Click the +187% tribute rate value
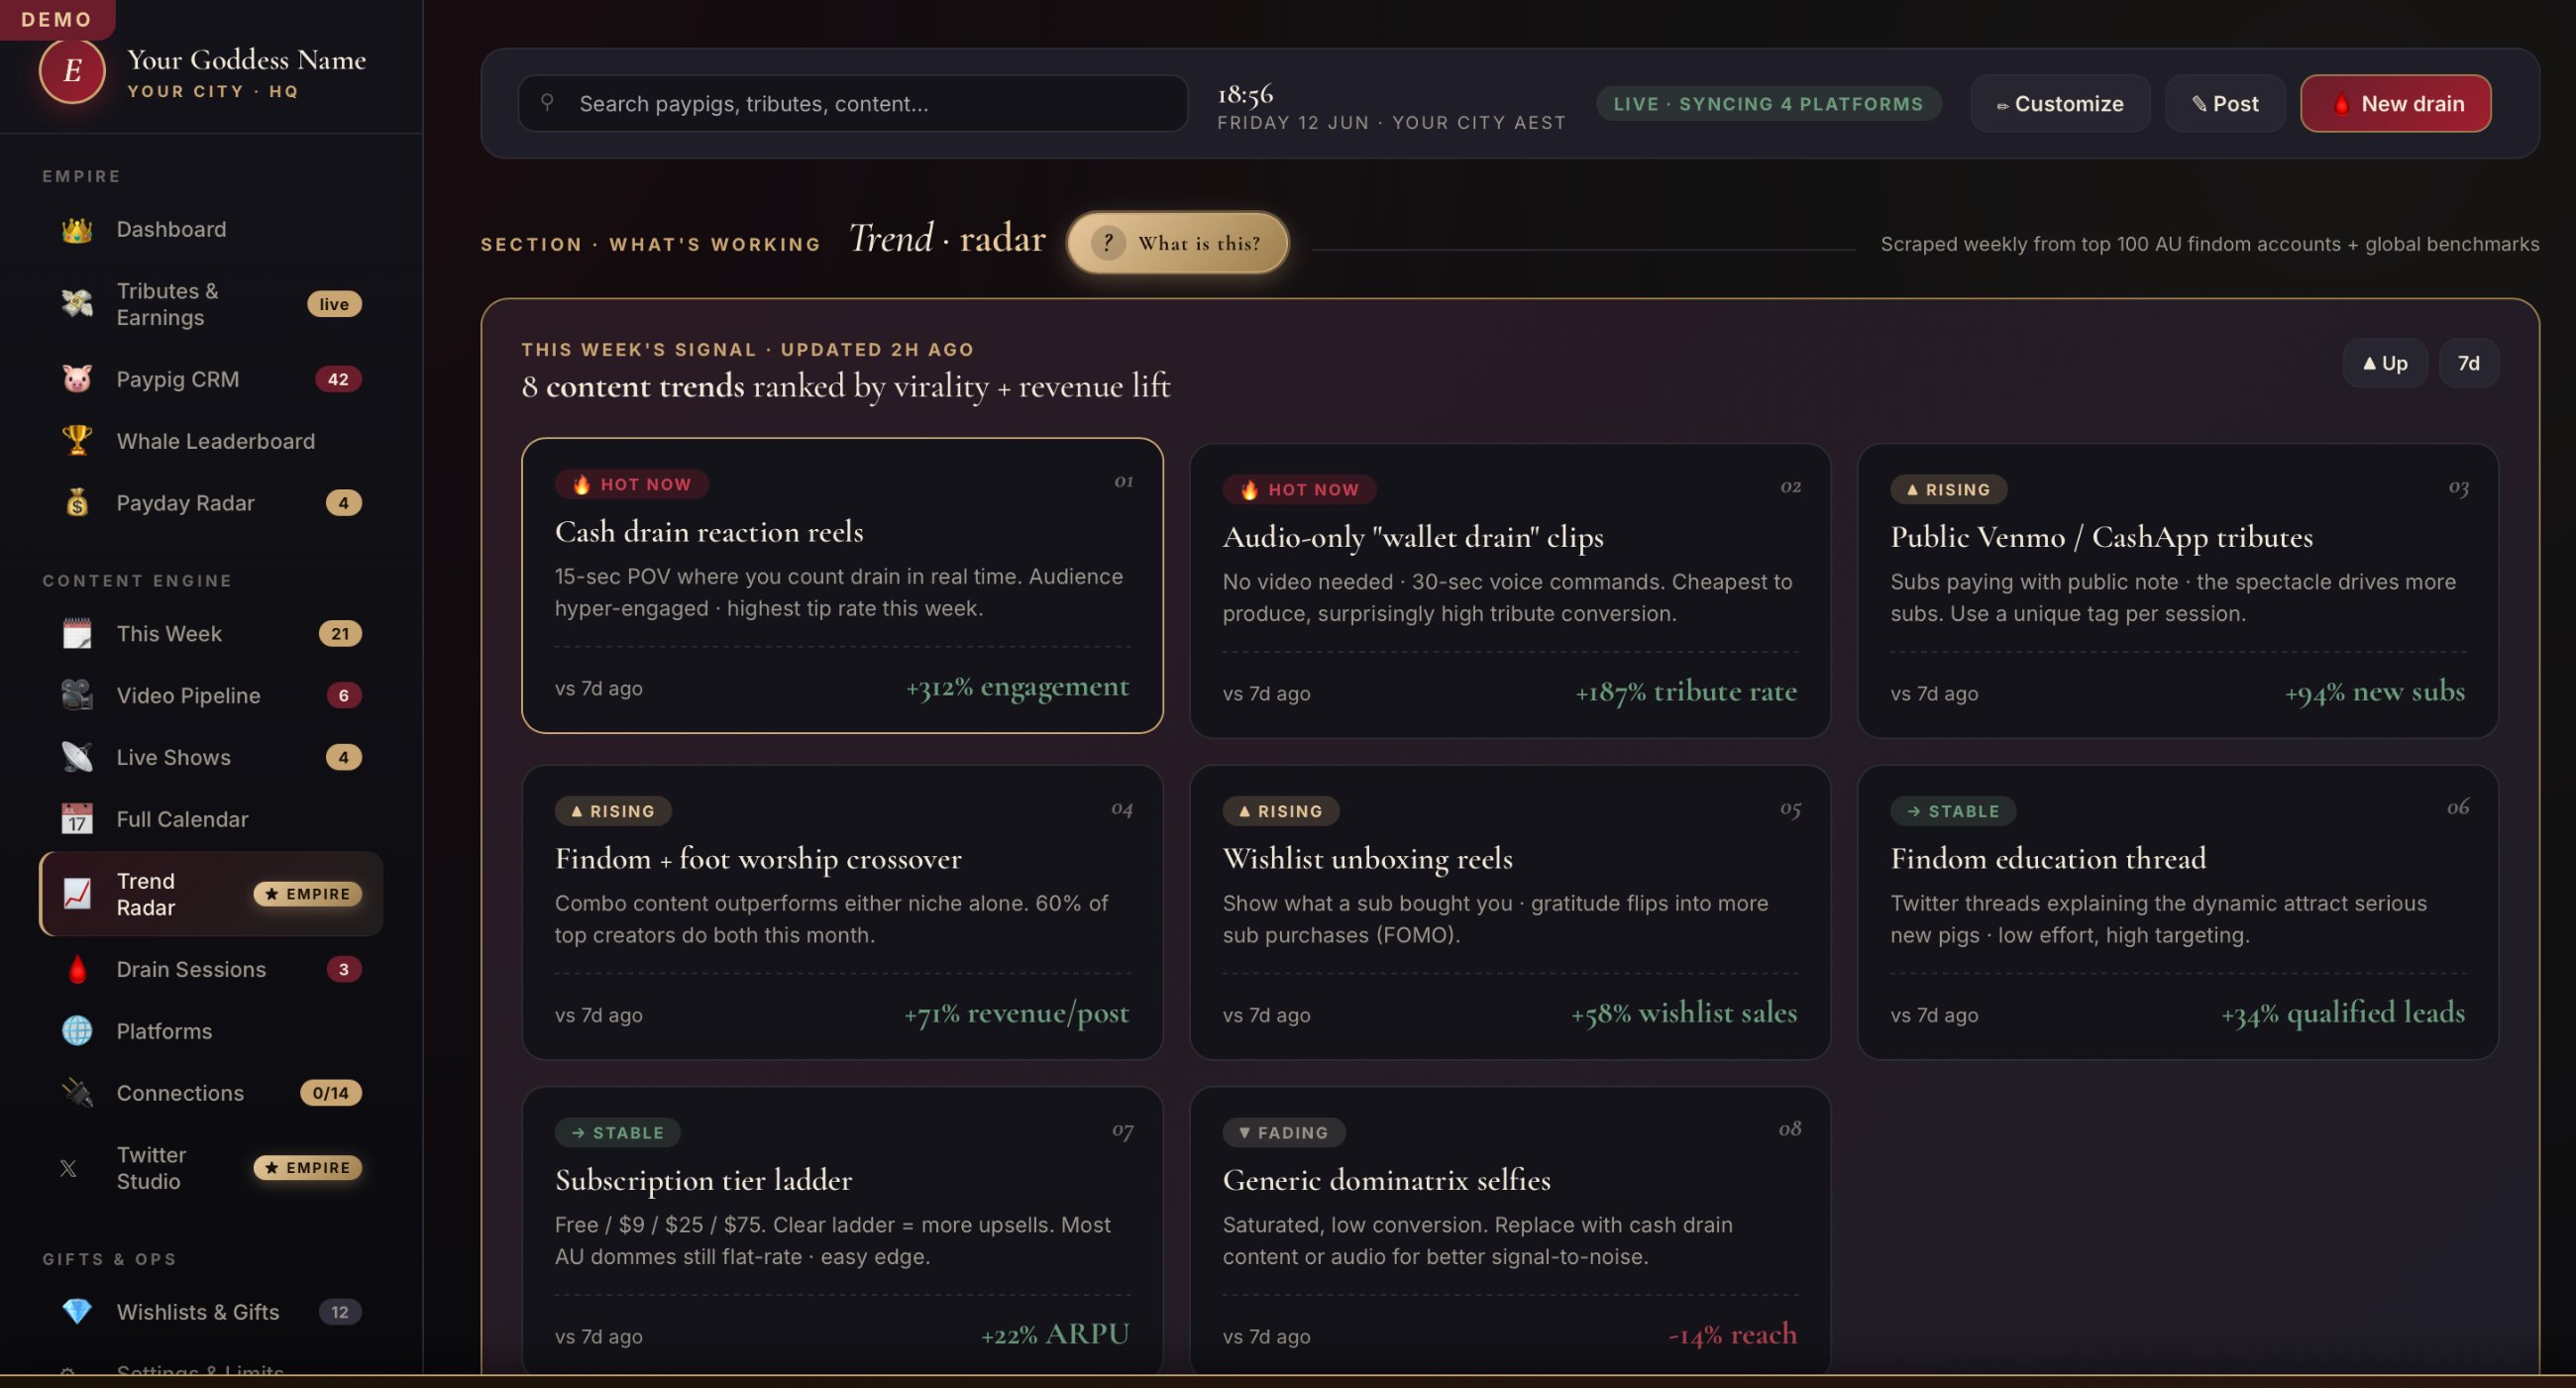This screenshot has height=1388, width=2576. (1686, 692)
